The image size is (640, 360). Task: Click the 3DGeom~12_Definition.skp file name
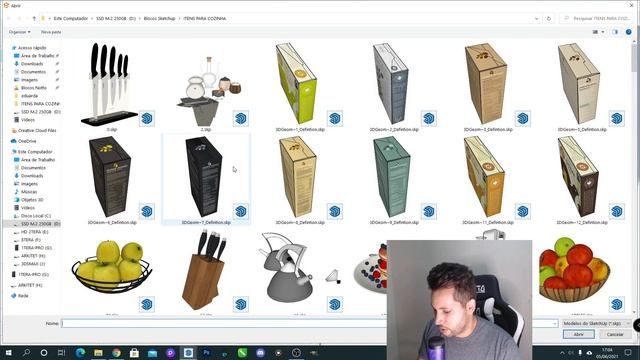(x=582, y=222)
